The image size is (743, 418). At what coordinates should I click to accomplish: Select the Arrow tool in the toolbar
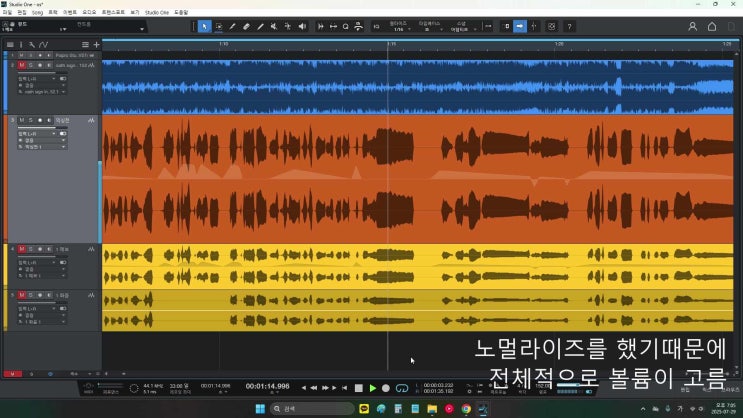click(204, 26)
